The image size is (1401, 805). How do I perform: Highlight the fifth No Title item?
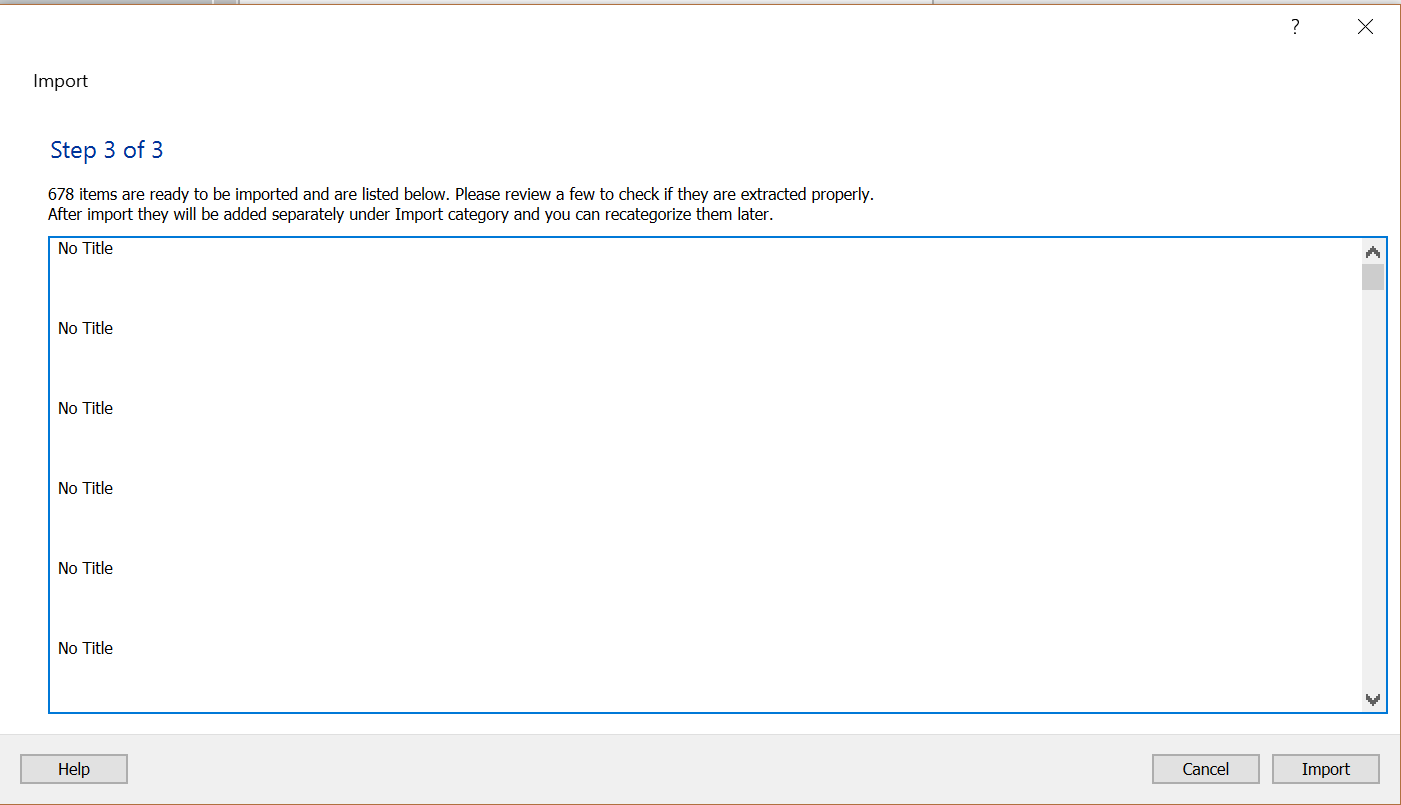(x=86, y=569)
